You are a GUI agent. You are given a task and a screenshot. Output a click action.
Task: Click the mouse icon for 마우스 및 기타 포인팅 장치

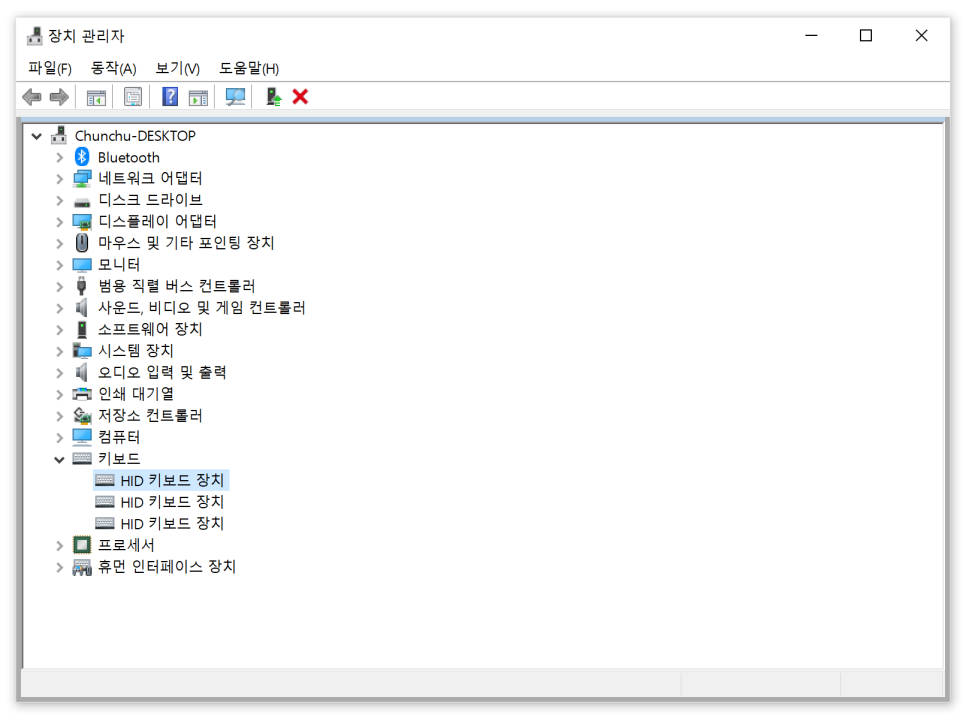point(82,243)
